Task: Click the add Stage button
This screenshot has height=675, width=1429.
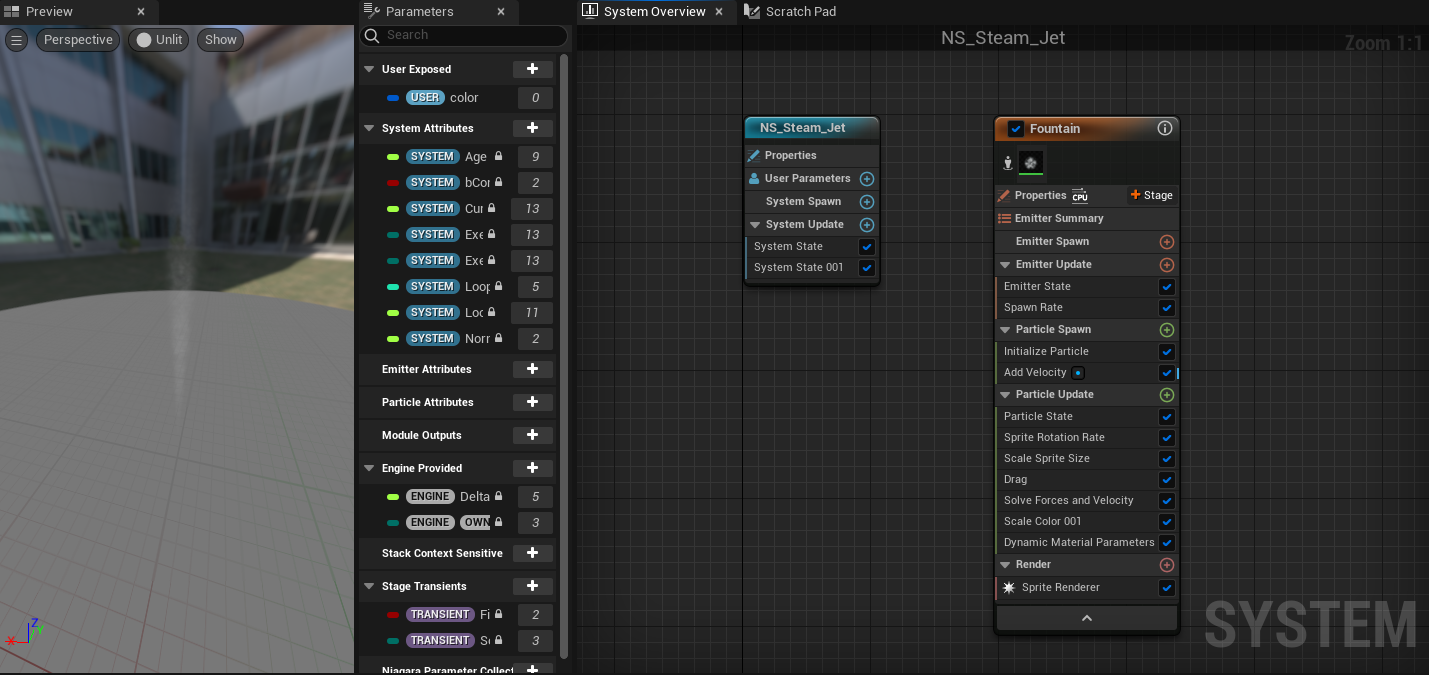Action: (x=1152, y=196)
